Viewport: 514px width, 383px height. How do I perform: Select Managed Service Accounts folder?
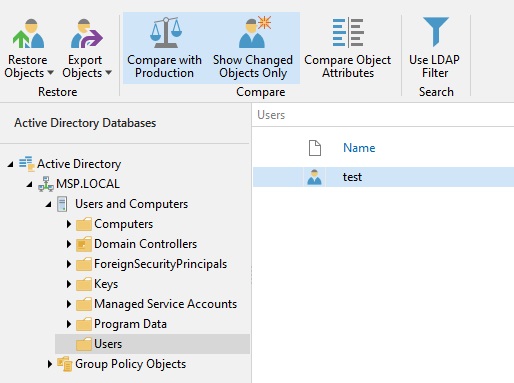165,304
